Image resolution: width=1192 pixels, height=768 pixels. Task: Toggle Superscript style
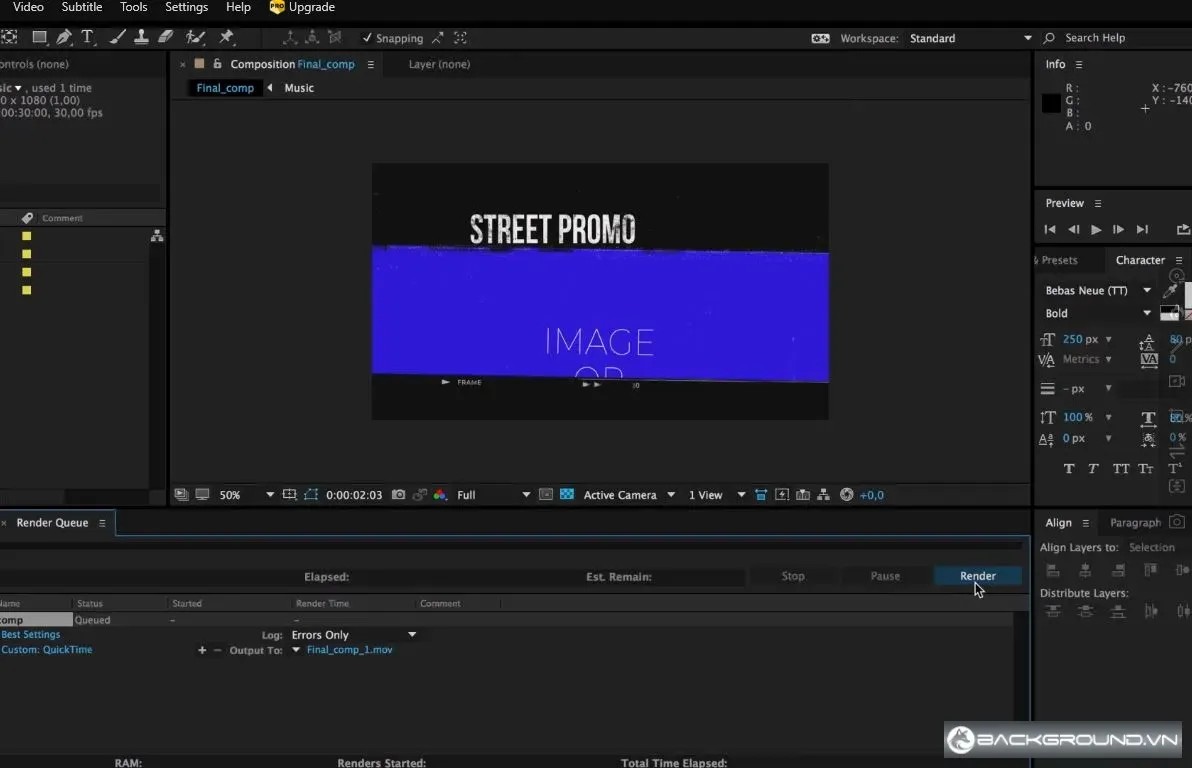[1175, 468]
